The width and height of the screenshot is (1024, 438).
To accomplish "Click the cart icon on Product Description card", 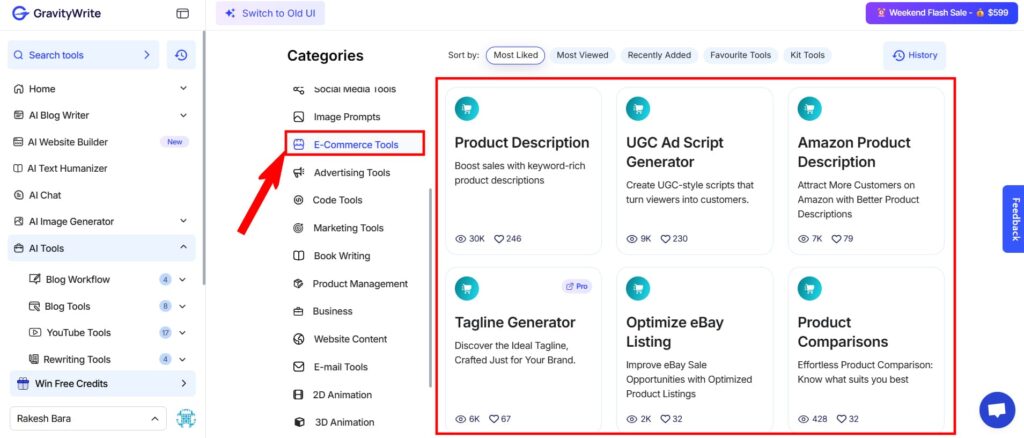I will click(x=467, y=109).
